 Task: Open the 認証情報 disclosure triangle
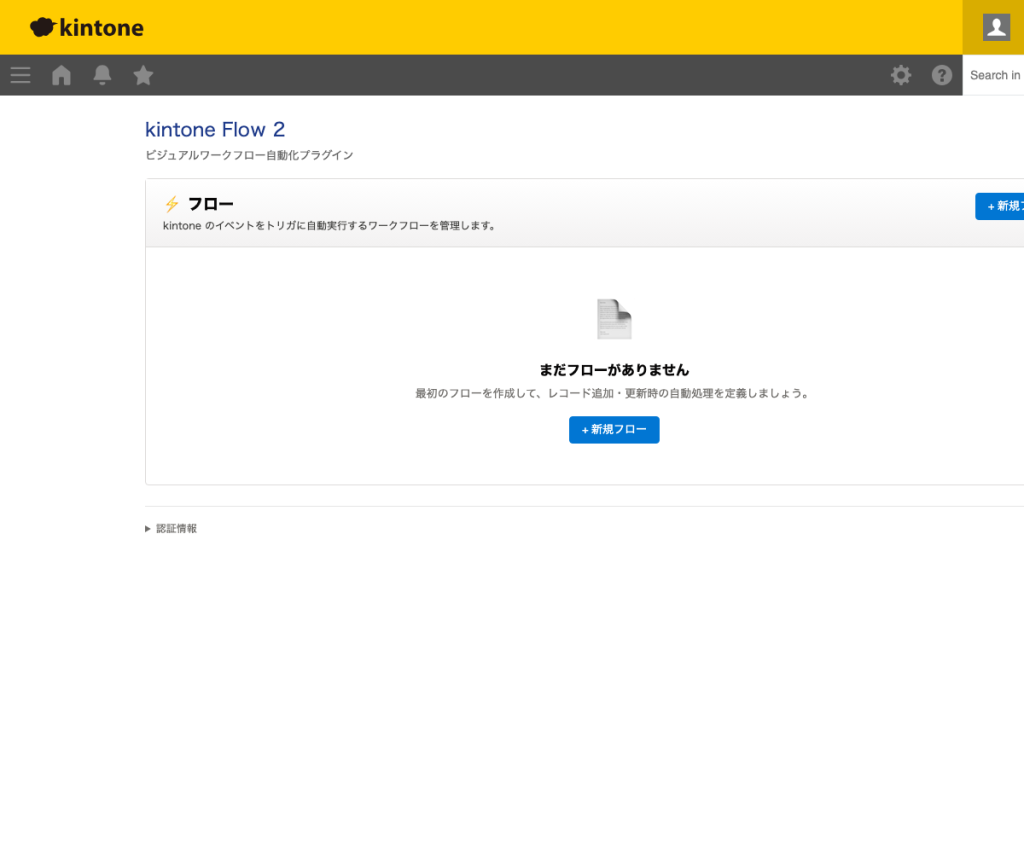coord(148,528)
